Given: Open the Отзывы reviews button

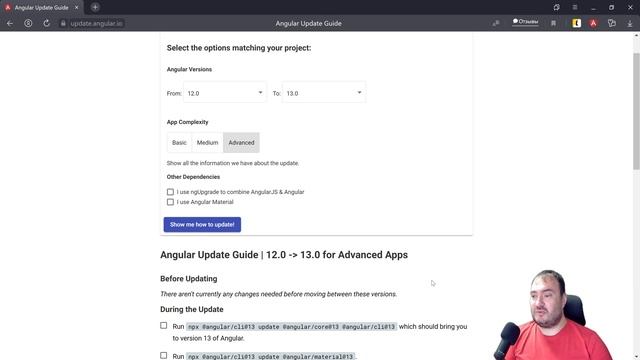Looking at the screenshot, I should pos(525,21).
